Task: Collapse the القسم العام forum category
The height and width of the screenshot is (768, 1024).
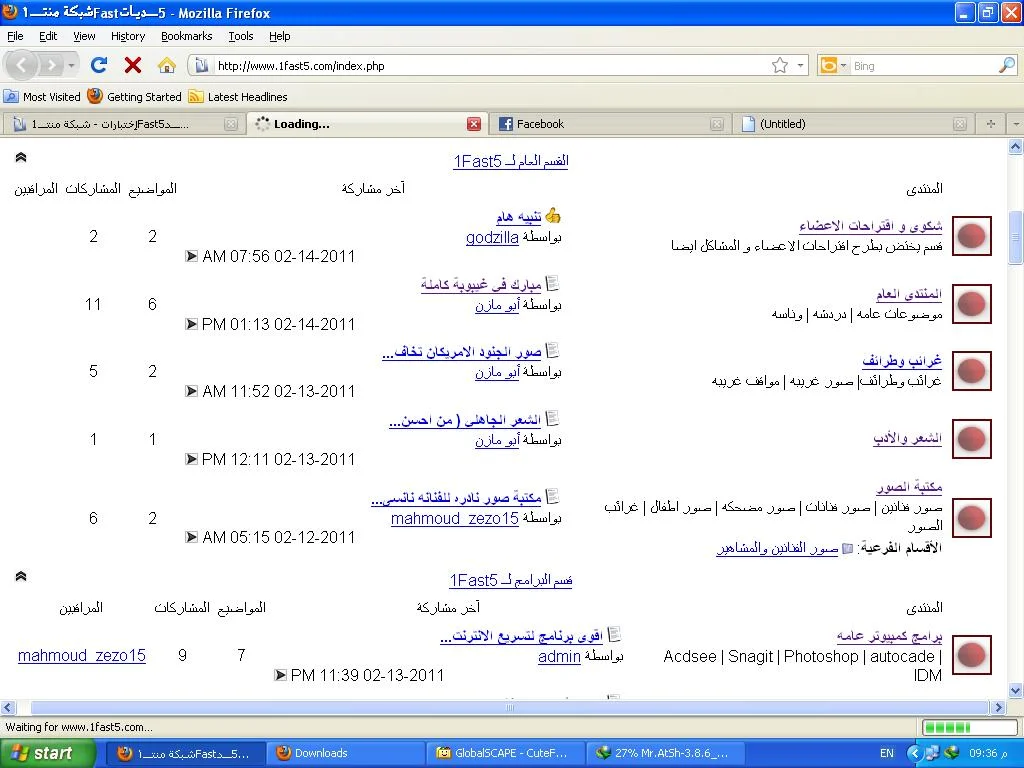Action: [21, 158]
